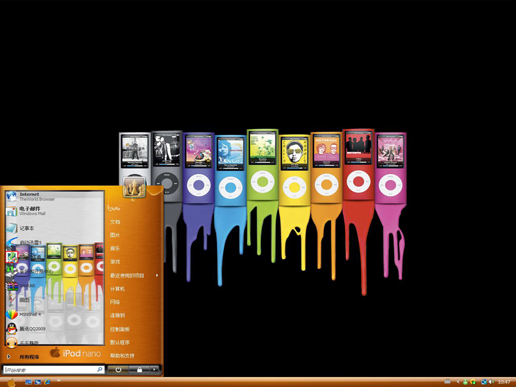This screenshot has height=387, width=516.
Task: Open Internet Explorer in quick launch
Action: point(47,382)
